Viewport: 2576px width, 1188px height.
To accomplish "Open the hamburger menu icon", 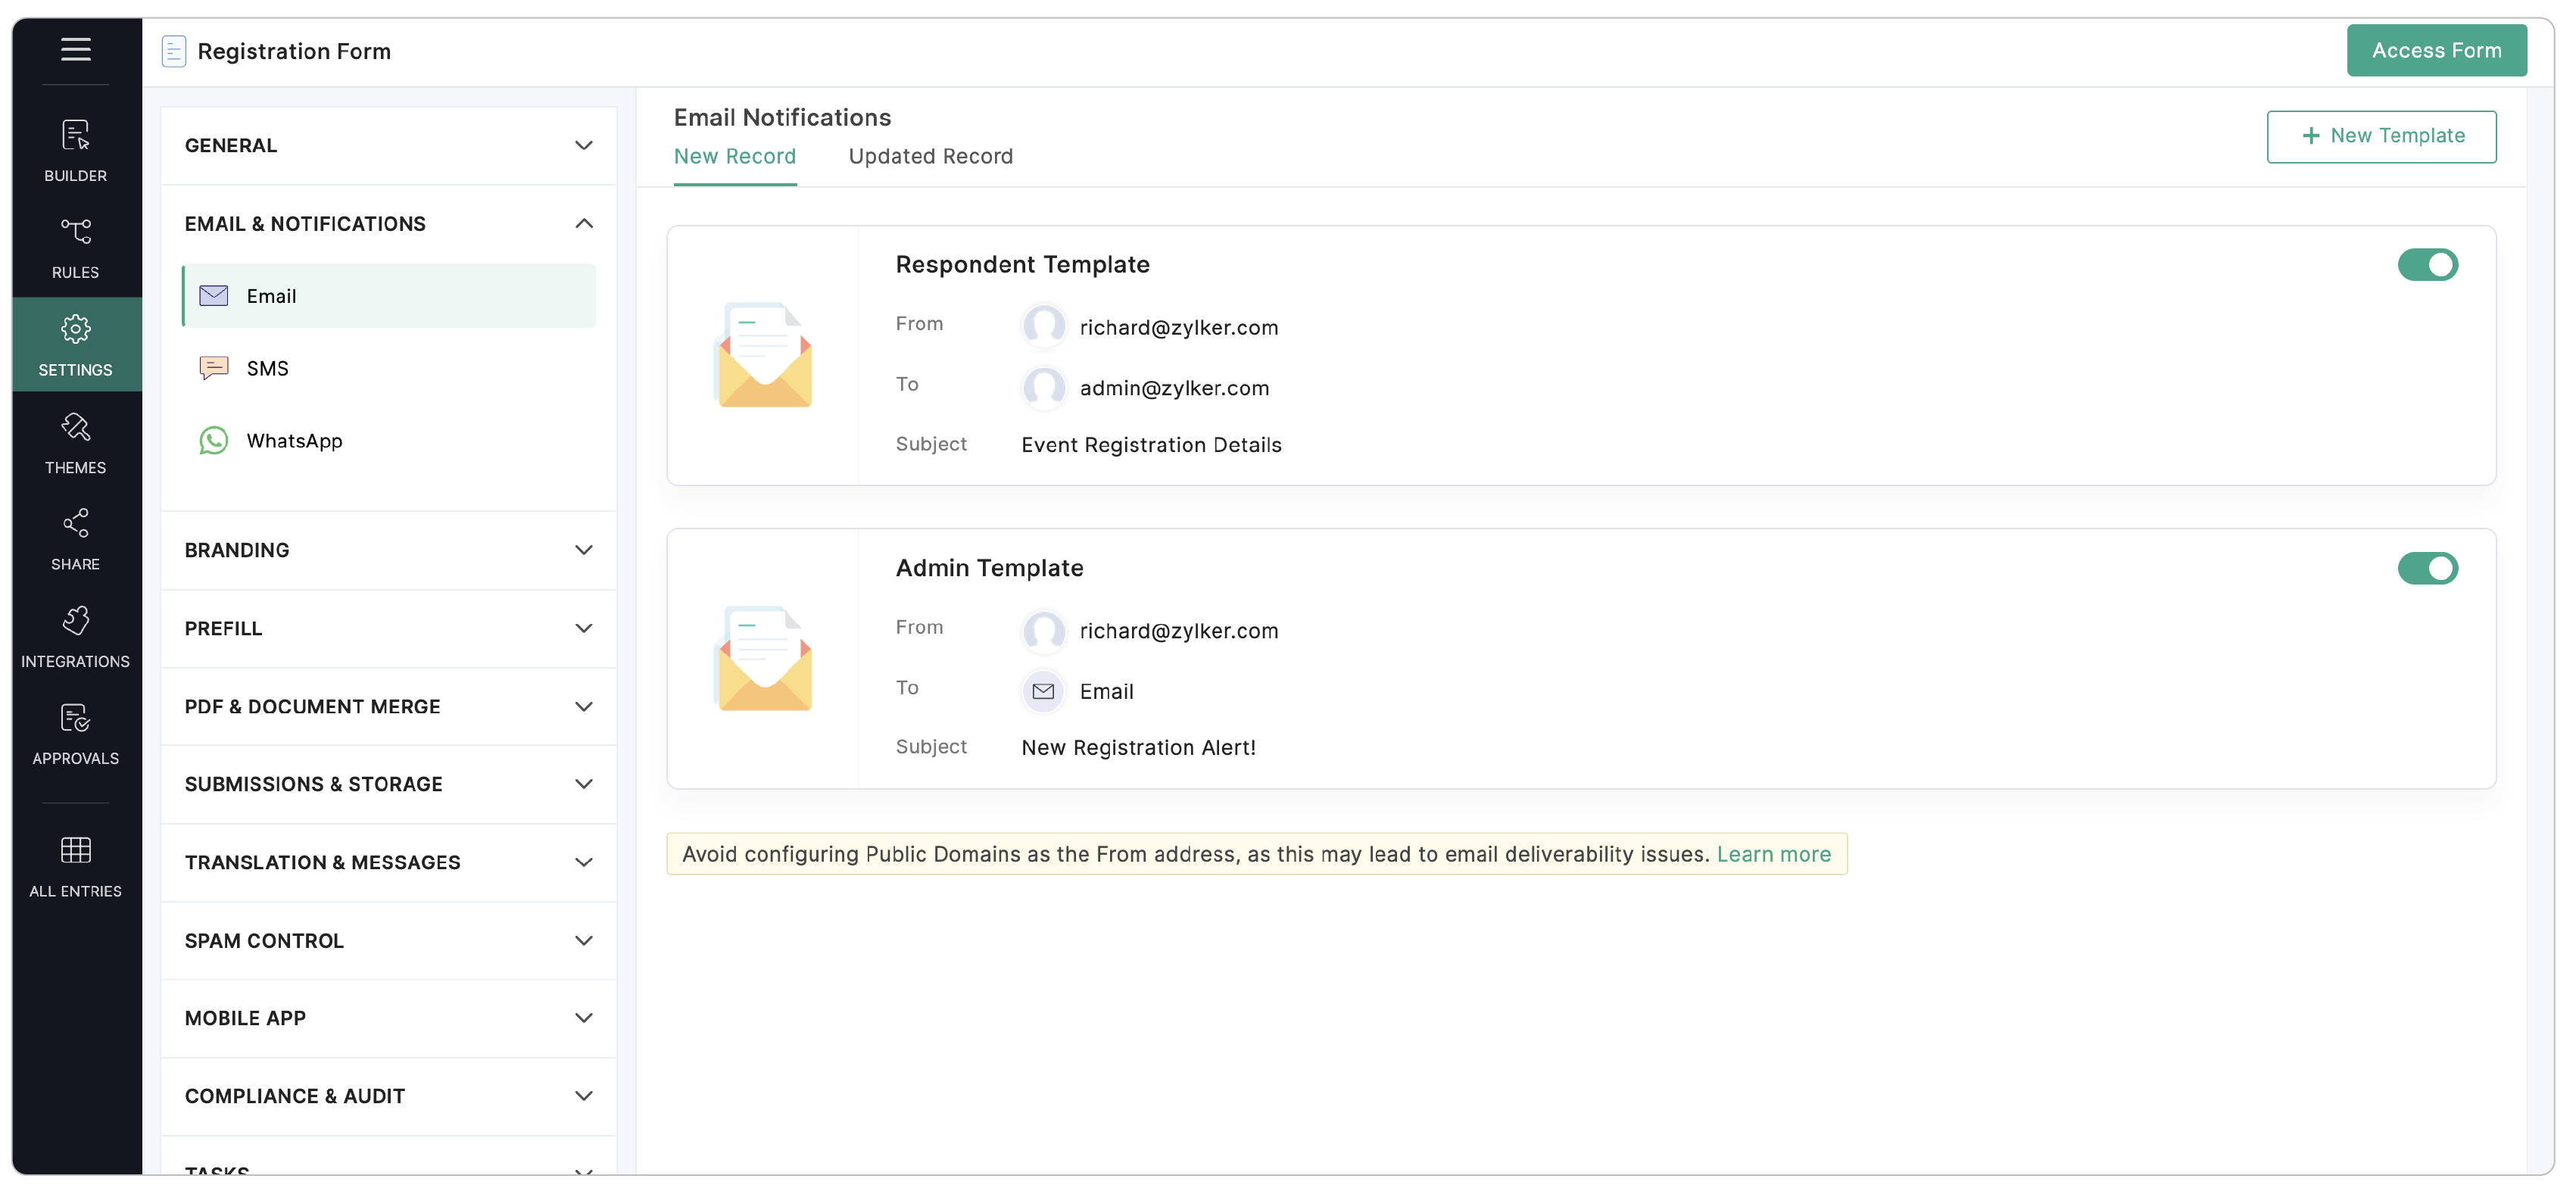I will 75,49.
